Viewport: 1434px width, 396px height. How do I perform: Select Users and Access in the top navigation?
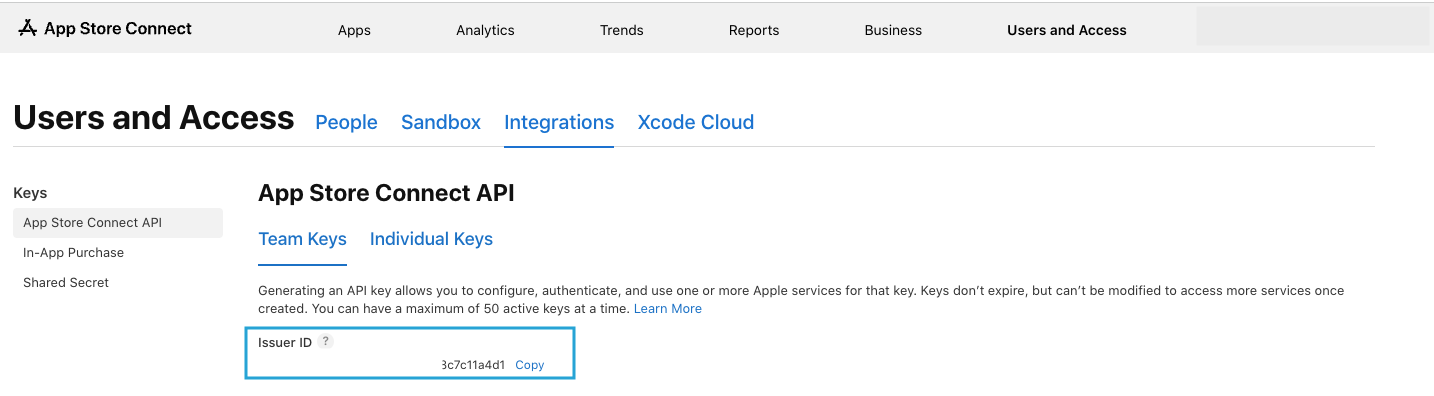click(1067, 30)
